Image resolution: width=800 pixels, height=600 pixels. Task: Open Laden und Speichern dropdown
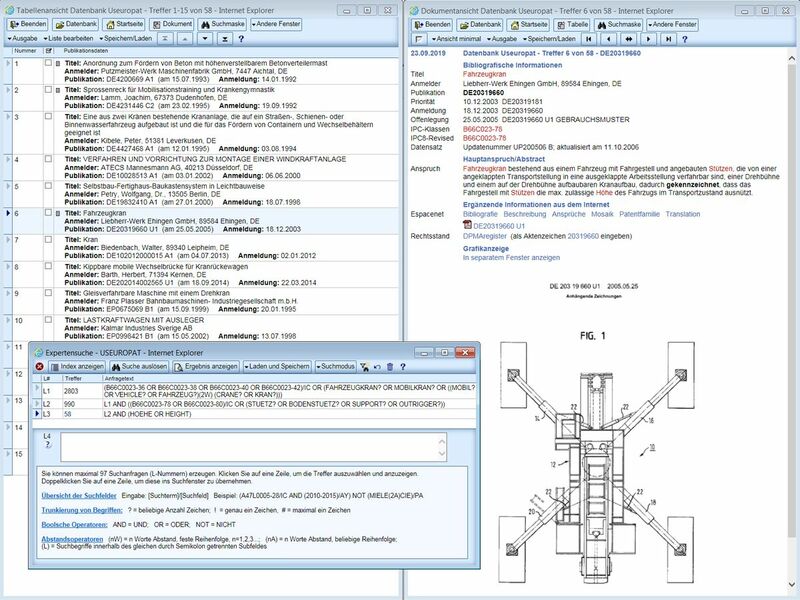(x=277, y=366)
